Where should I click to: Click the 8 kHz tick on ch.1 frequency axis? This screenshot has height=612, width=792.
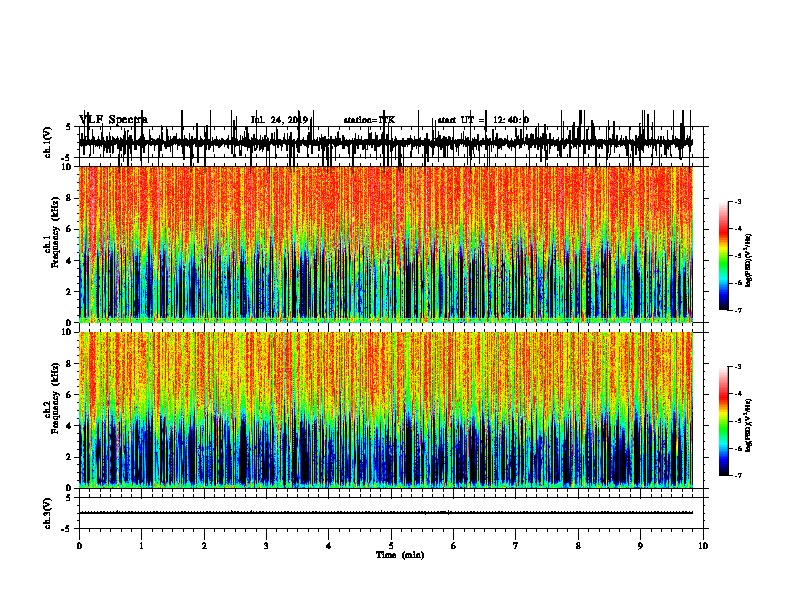coord(69,198)
